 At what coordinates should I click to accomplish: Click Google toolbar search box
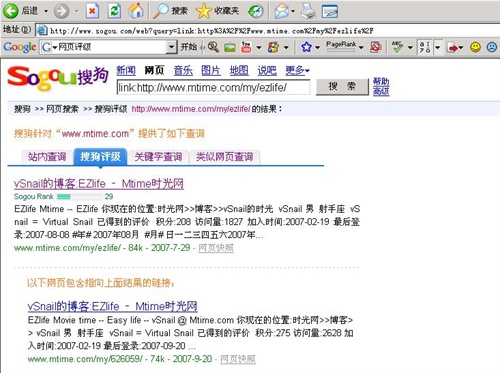point(108,47)
